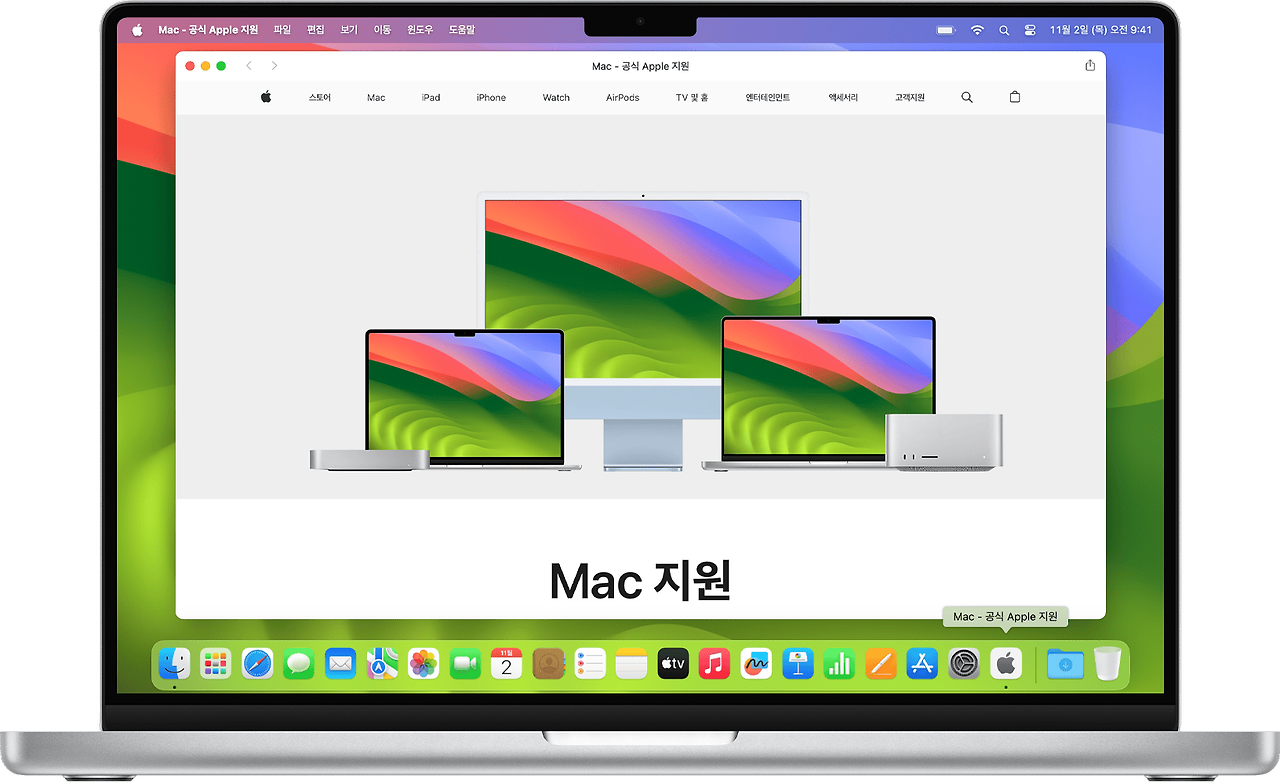Open Launchpad from the Dock
Viewport: 1280px width, 782px height.
[x=216, y=663]
